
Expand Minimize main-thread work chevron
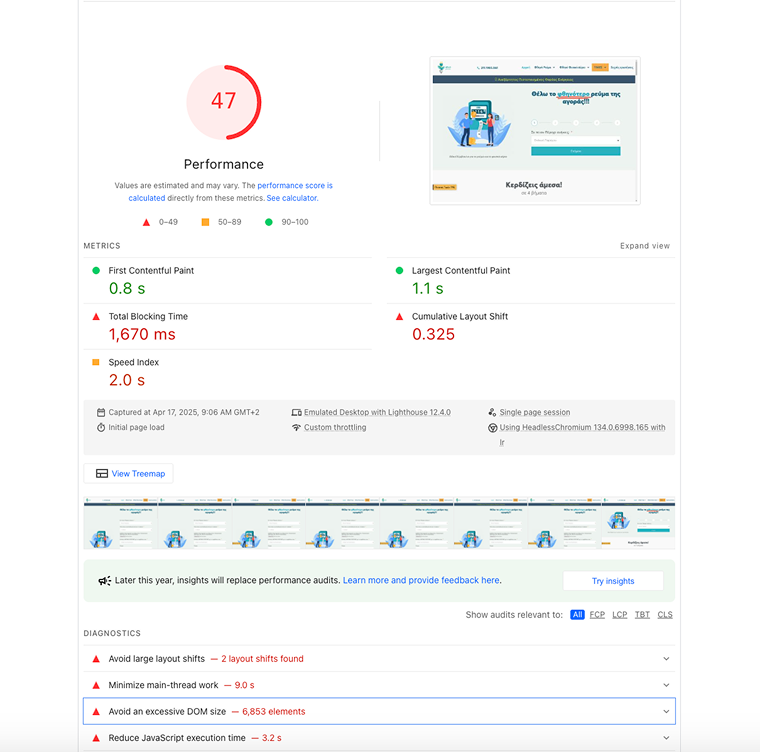666,685
